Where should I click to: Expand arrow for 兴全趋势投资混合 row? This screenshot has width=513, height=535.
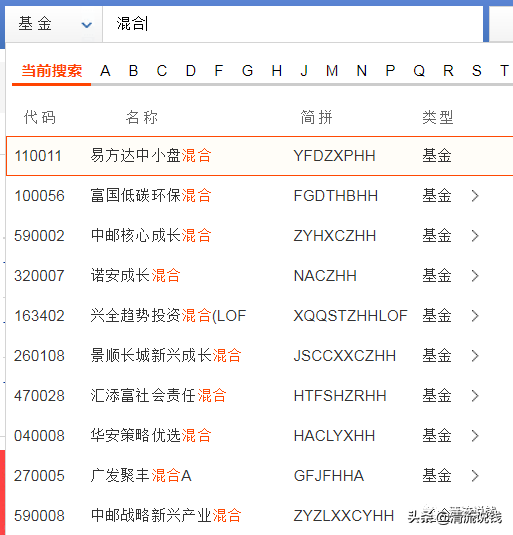click(x=475, y=316)
